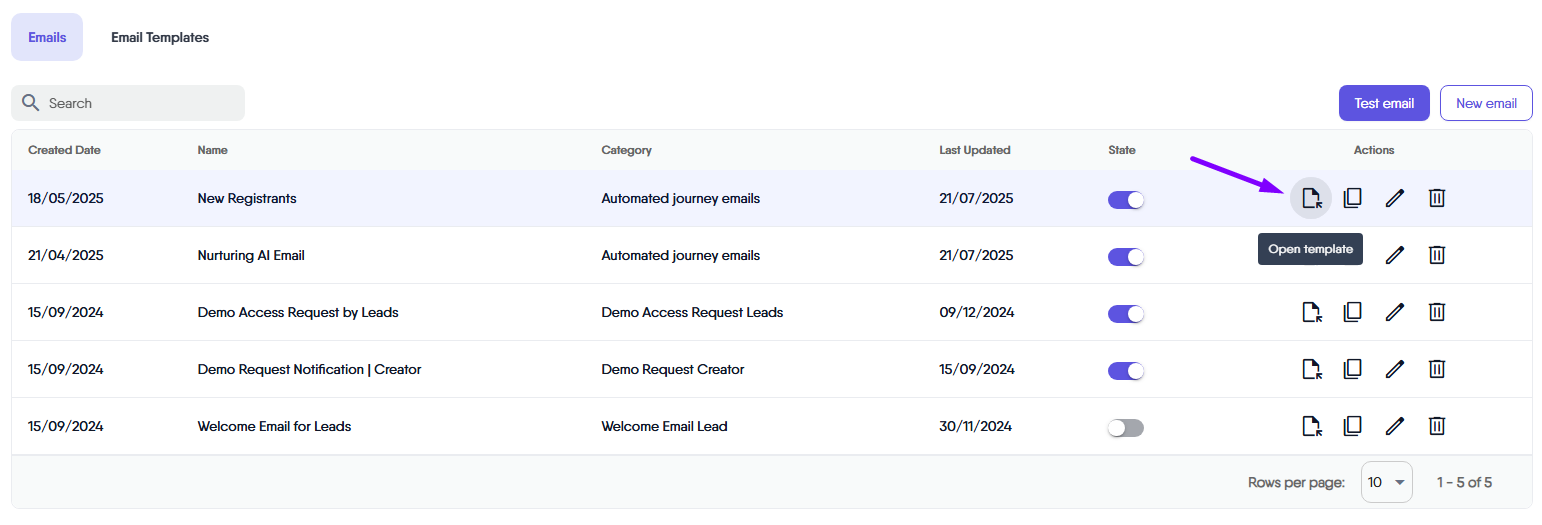Click the New email button
The width and height of the screenshot is (1542, 525).
point(1486,103)
